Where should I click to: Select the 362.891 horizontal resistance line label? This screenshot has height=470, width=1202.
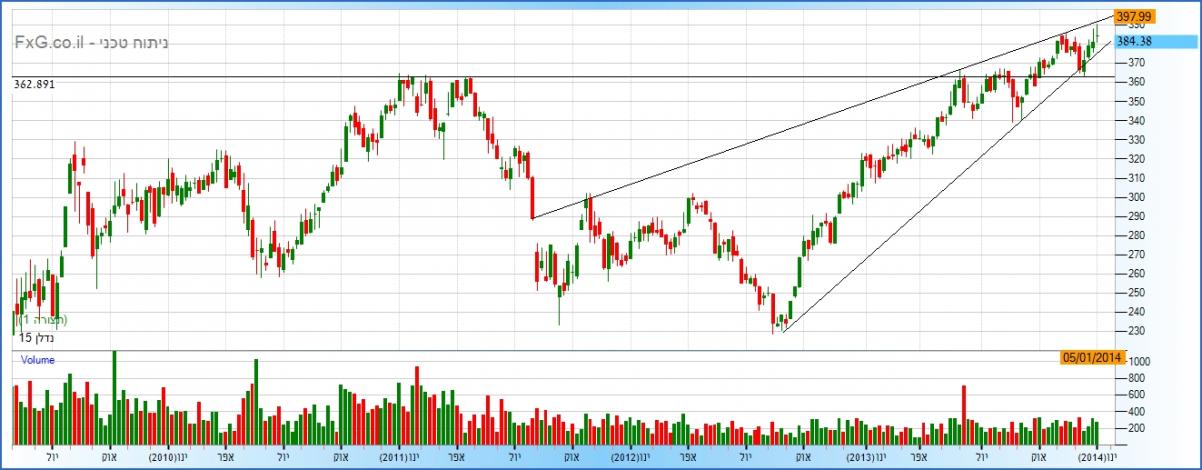pyautogui.click(x=34, y=85)
